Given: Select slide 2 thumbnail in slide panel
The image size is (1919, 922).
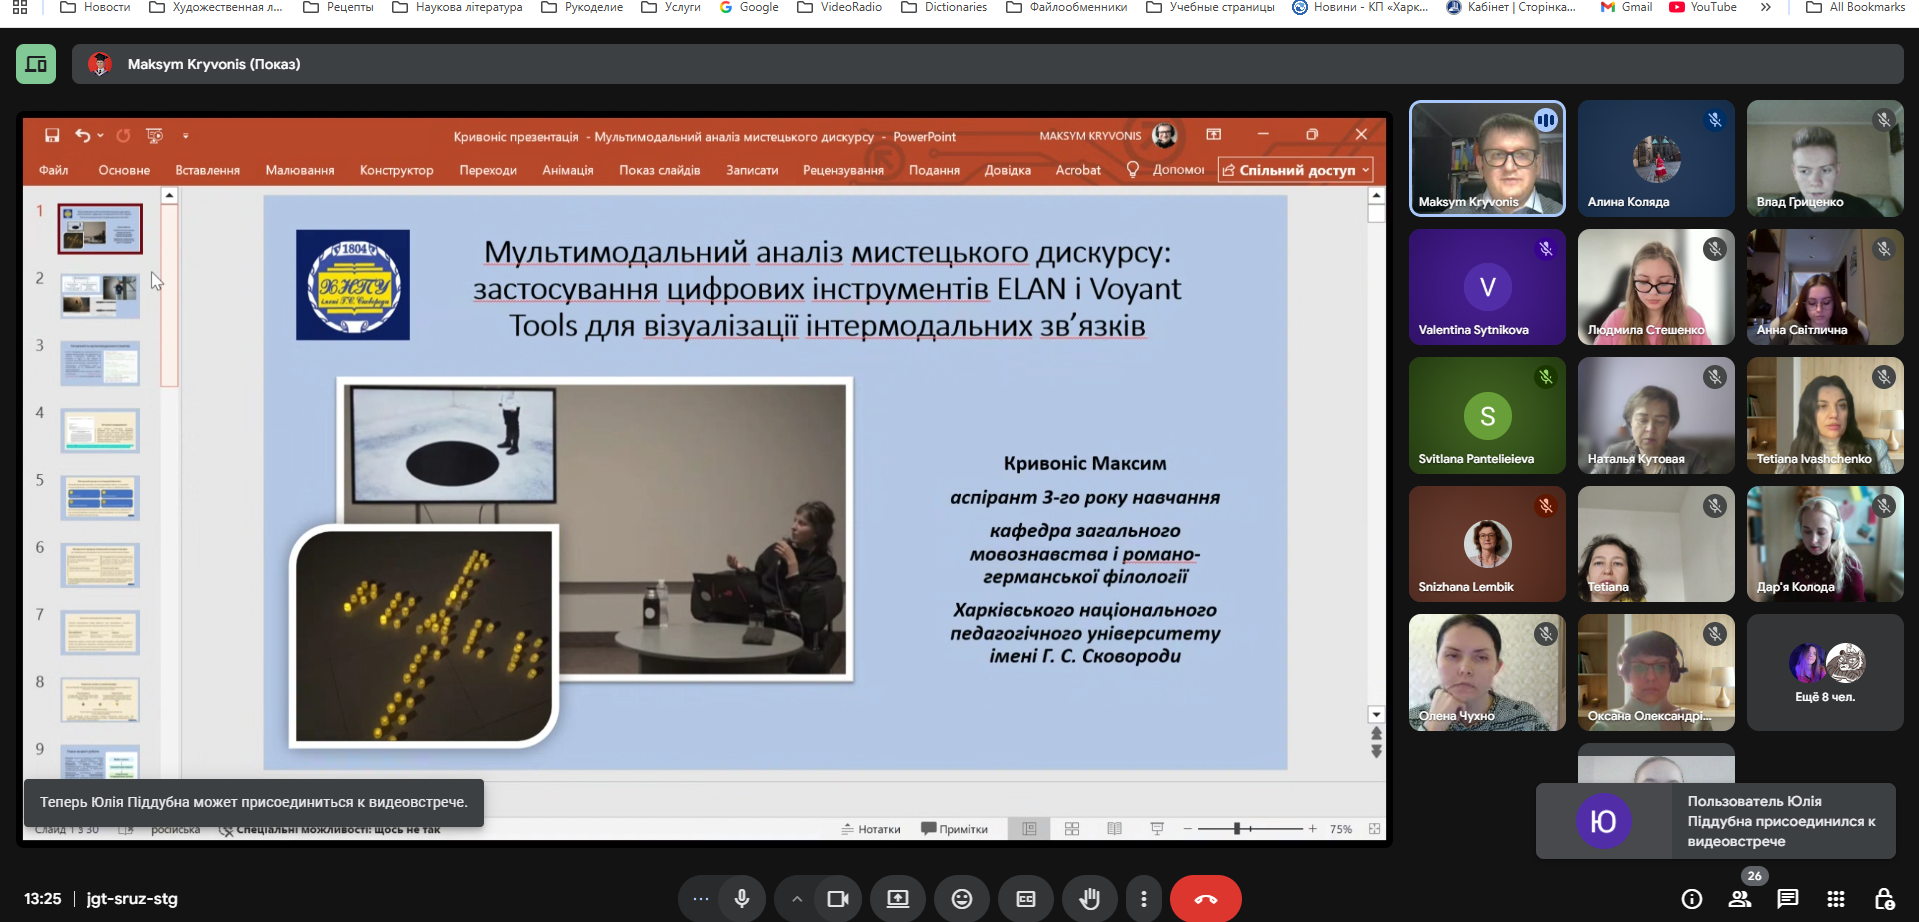Looking at the screenshot, I should click(x=100, y=295).
